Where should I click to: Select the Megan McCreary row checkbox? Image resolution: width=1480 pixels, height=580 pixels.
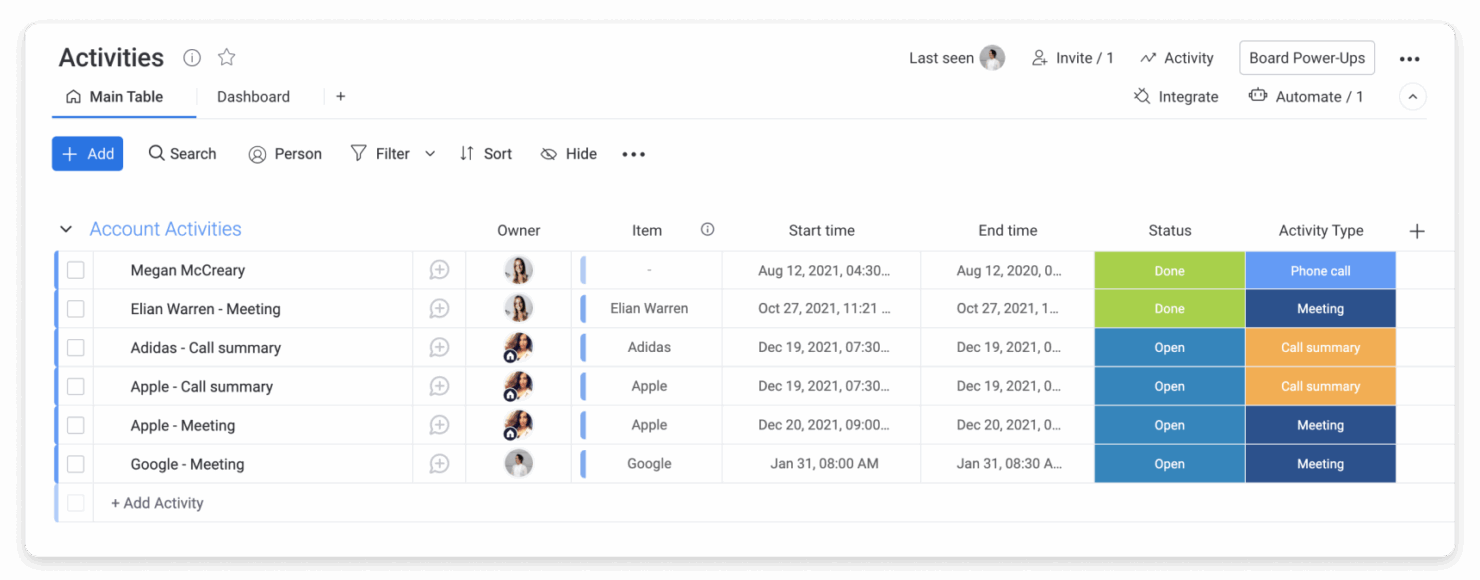(x=75, y=270)
